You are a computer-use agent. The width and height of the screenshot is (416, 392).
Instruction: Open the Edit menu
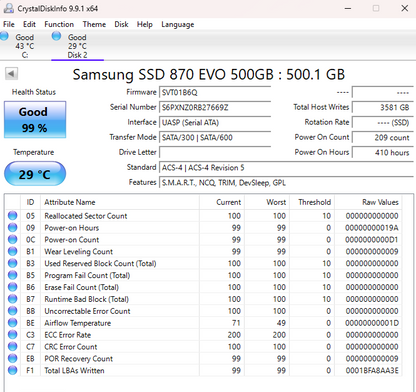pyautogui.click(x=29, y=24)
